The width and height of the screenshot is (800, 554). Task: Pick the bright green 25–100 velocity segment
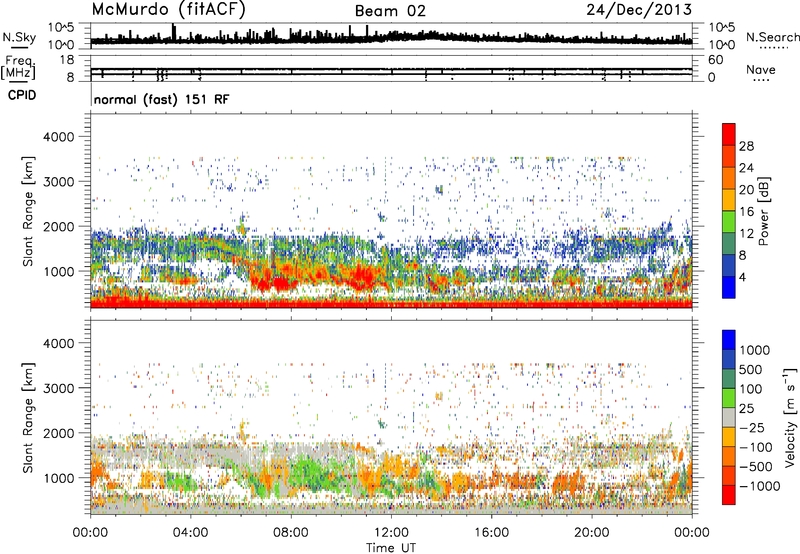point(729,398)
